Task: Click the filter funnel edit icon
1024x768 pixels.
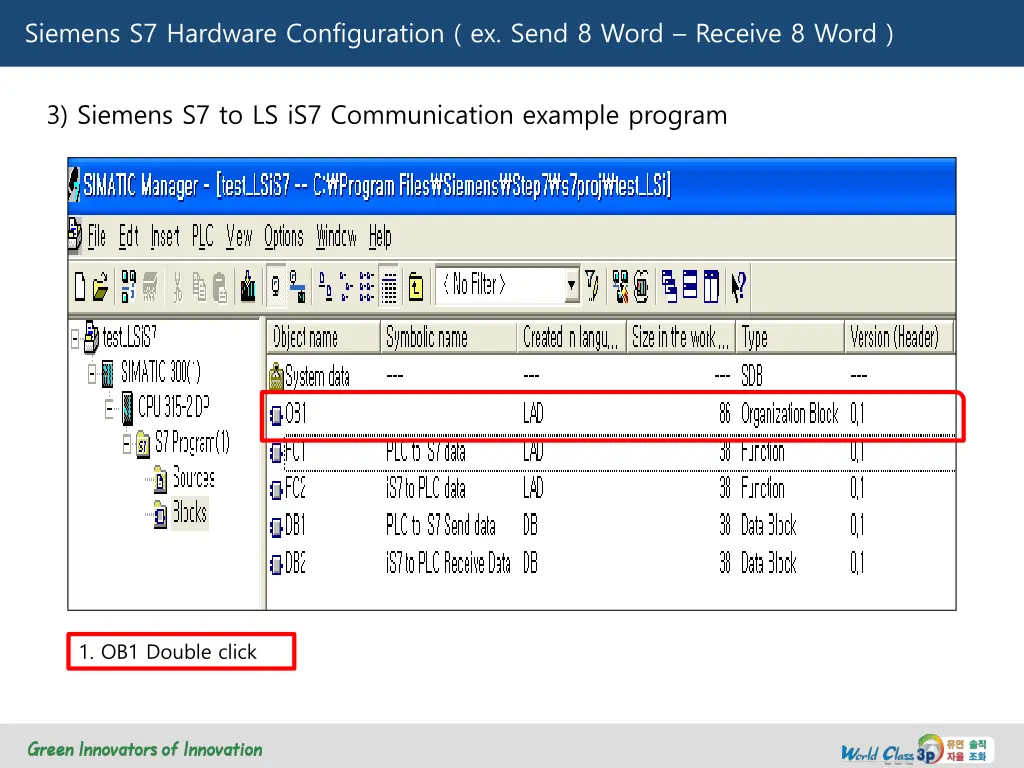Action: 592,285
